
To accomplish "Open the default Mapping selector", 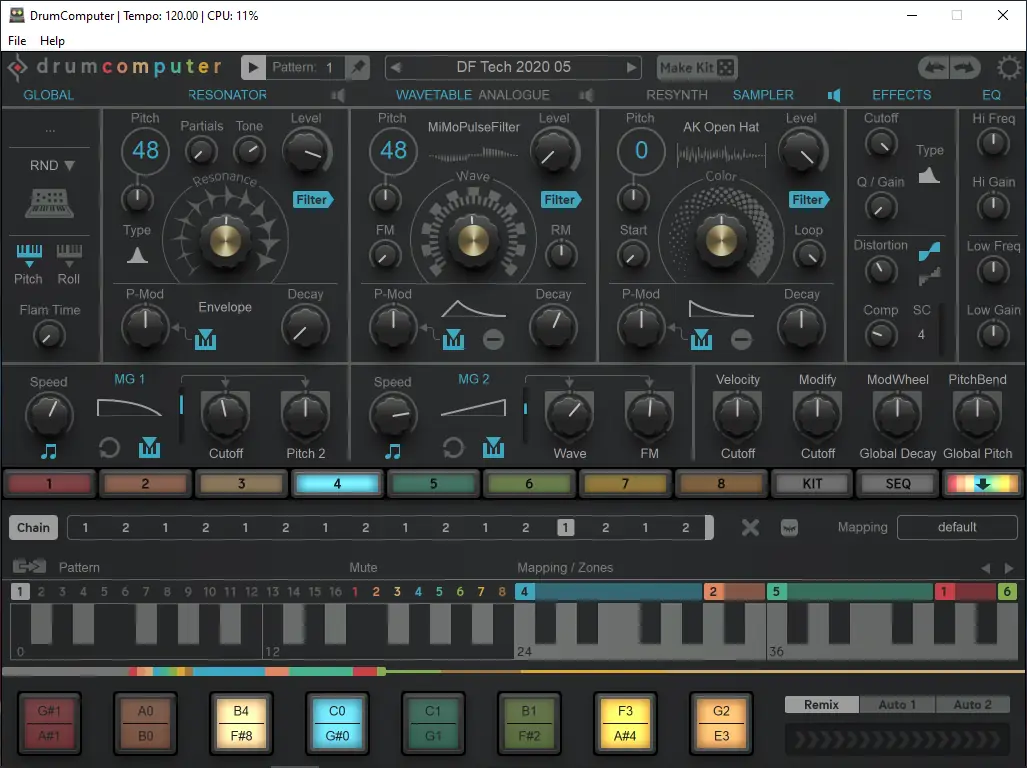I will (x=956, y=527).
